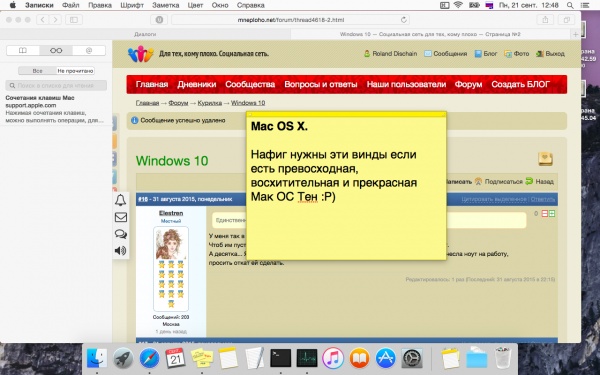Click Safari's Forward arrow button
Screen dimensions: 600x375
click(55, 20)
